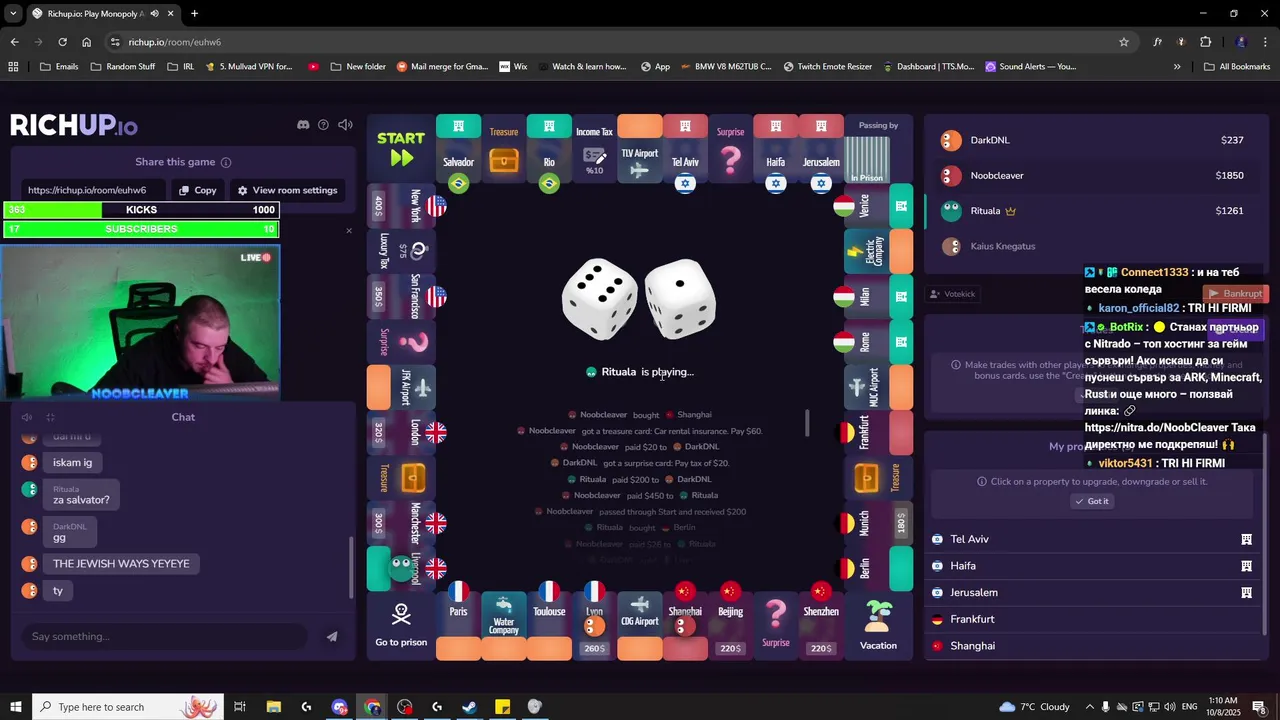This screenshot has width=1280, height=720.
Task: Open the Random Stuff bookmark folder
Action: 123,67
